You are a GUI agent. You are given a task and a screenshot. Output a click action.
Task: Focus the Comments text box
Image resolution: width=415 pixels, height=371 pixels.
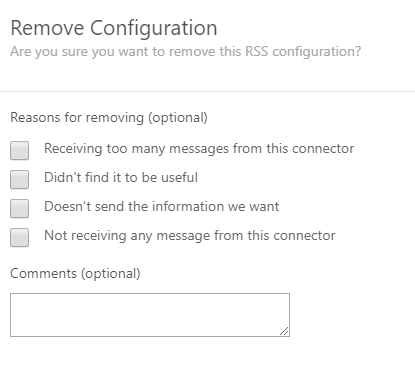tap(150, 315)
